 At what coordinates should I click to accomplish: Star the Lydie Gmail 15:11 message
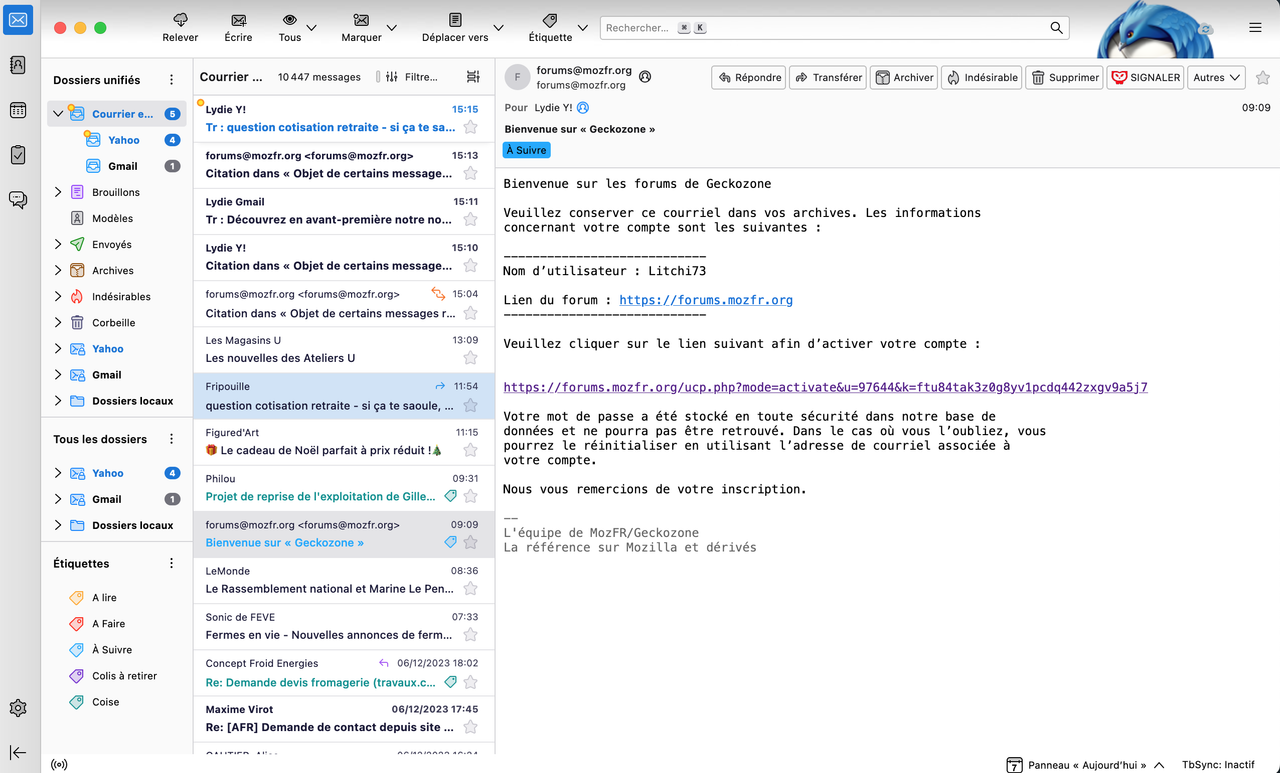470,220
